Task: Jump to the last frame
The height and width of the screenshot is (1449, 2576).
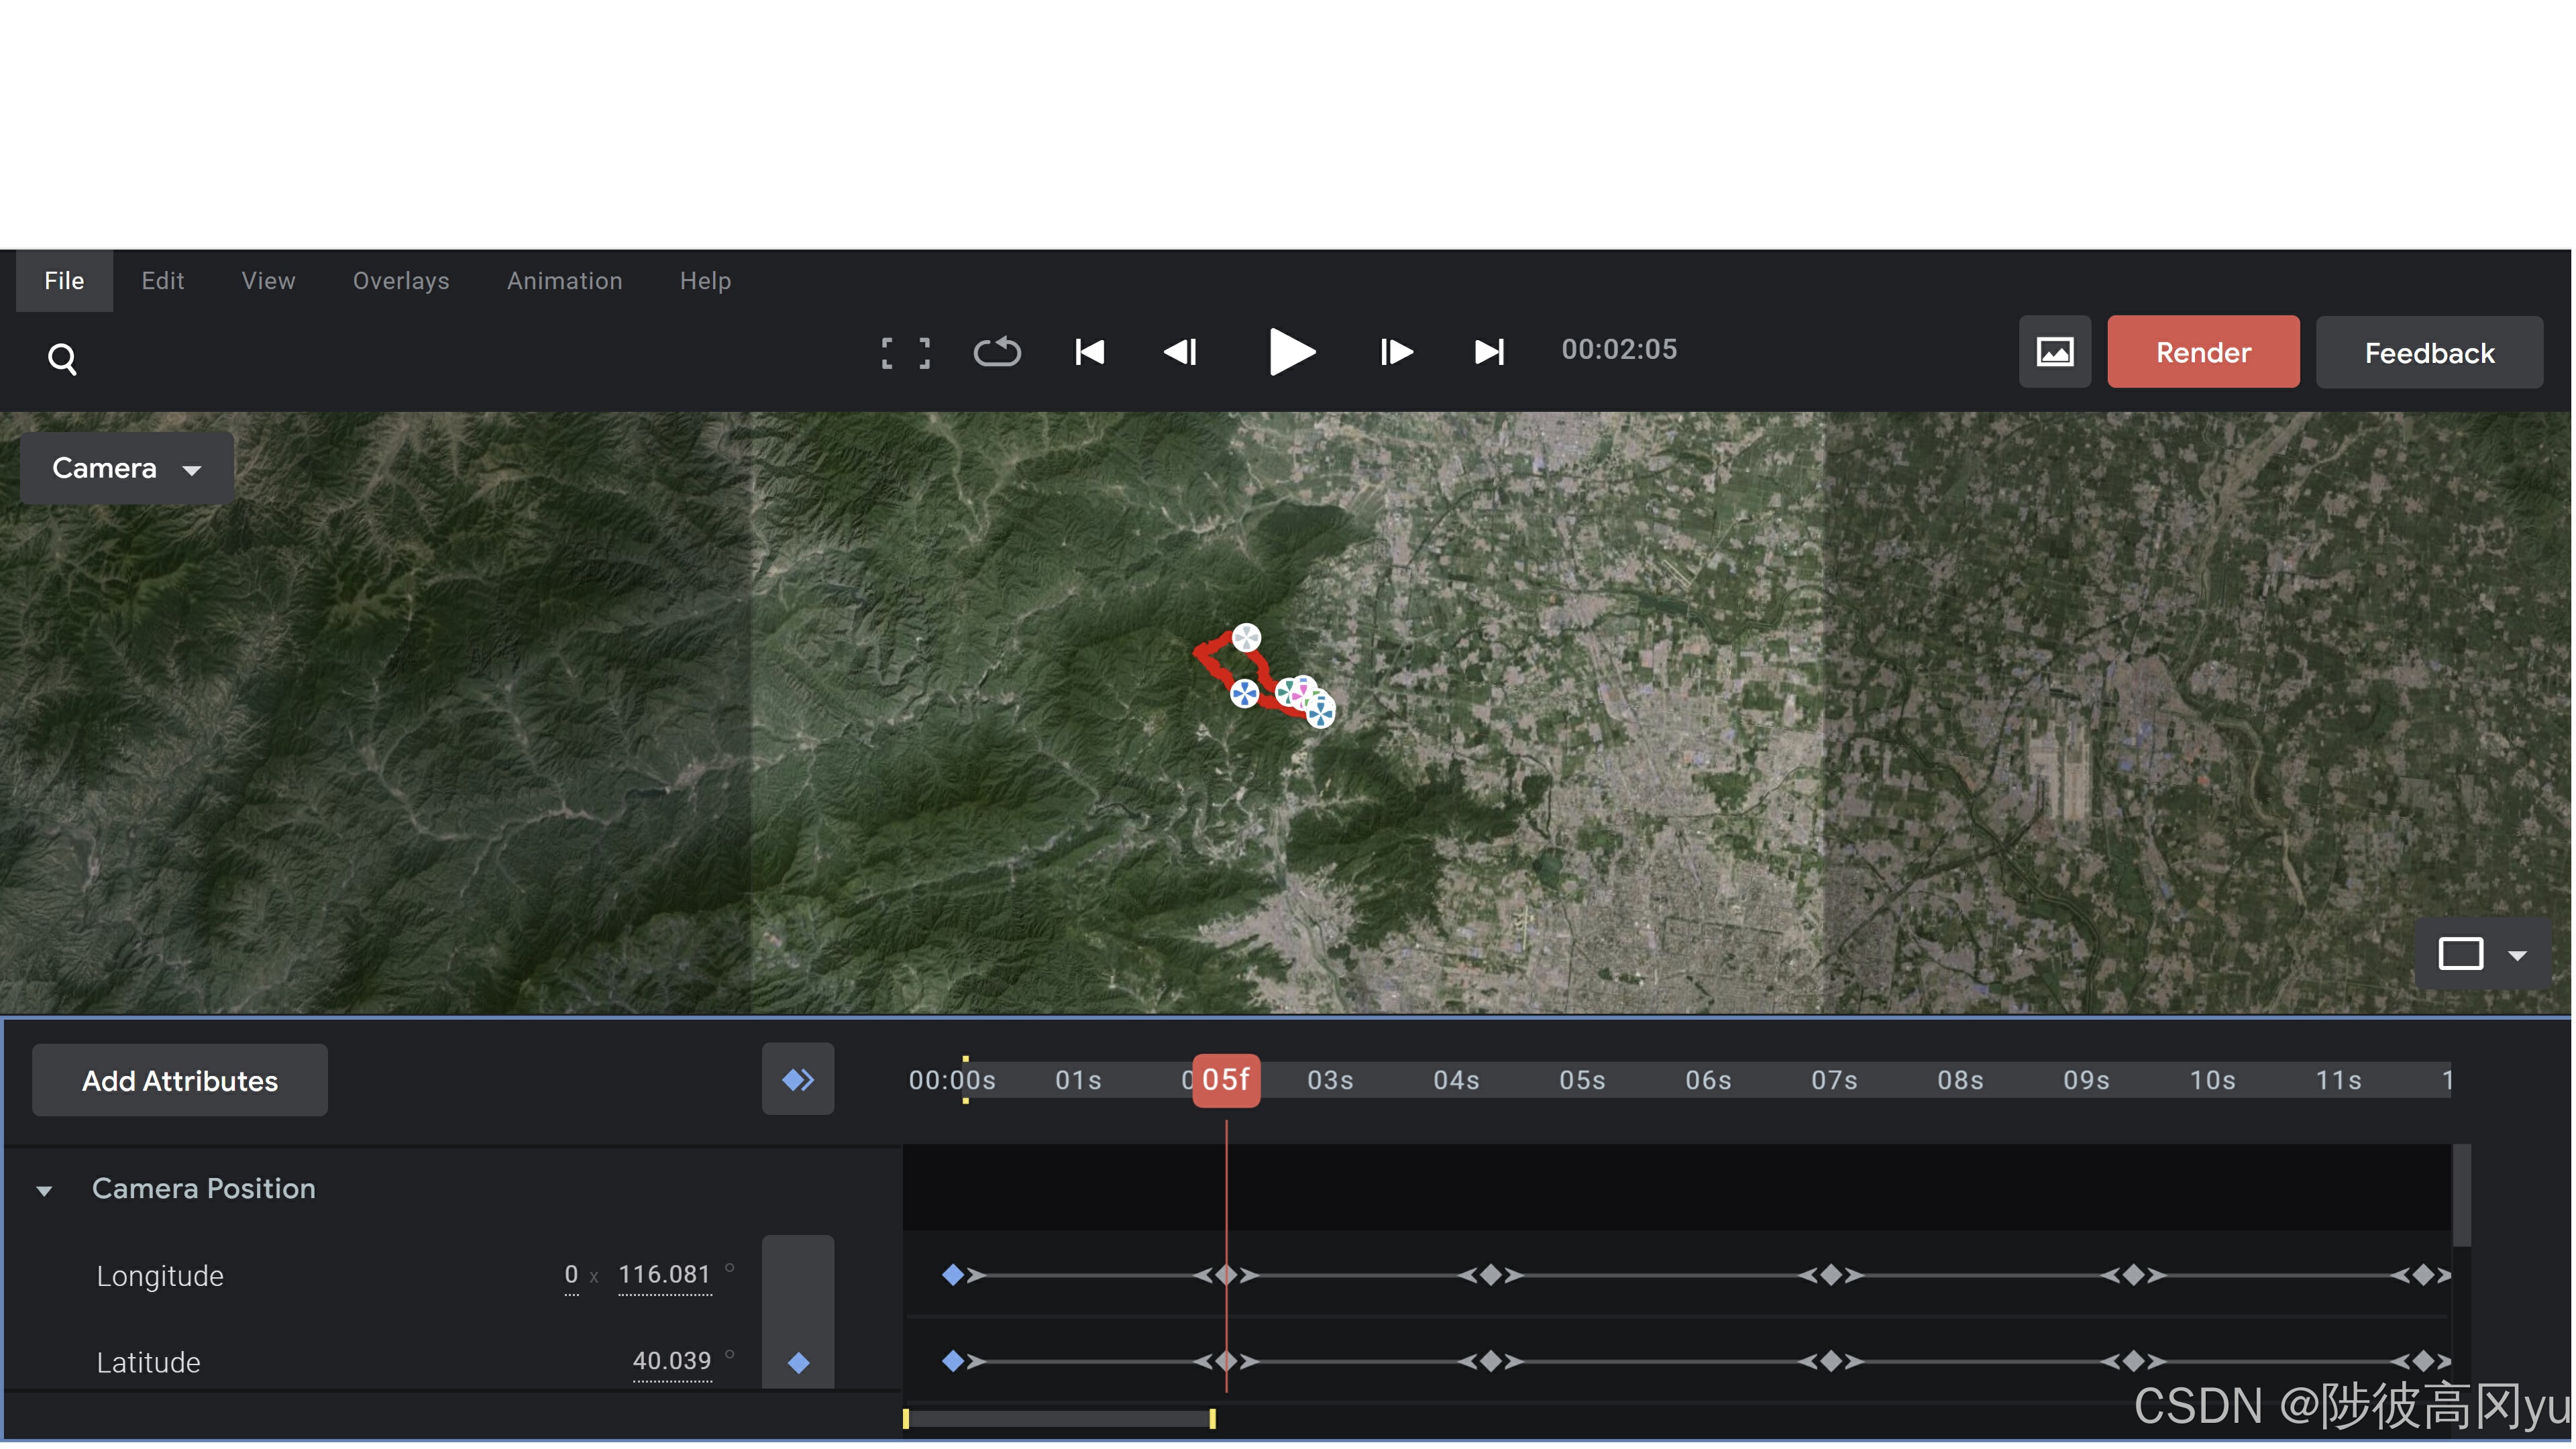Action: tap(1489, 352)
